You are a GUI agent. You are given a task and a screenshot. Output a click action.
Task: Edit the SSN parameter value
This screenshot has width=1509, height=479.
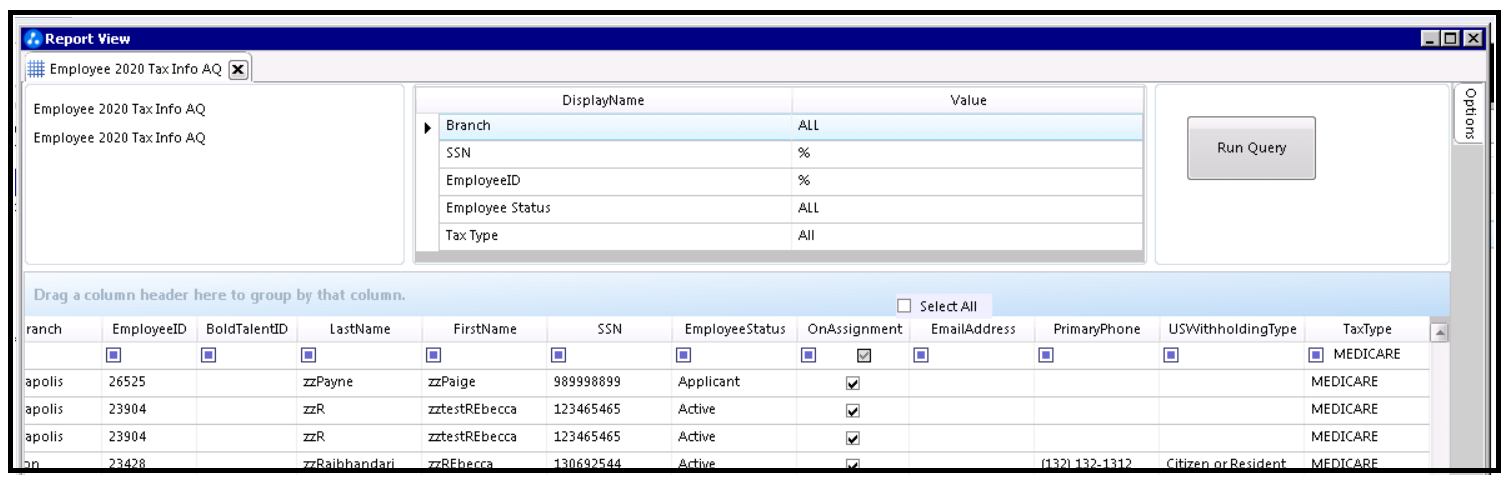coord(967,154)
